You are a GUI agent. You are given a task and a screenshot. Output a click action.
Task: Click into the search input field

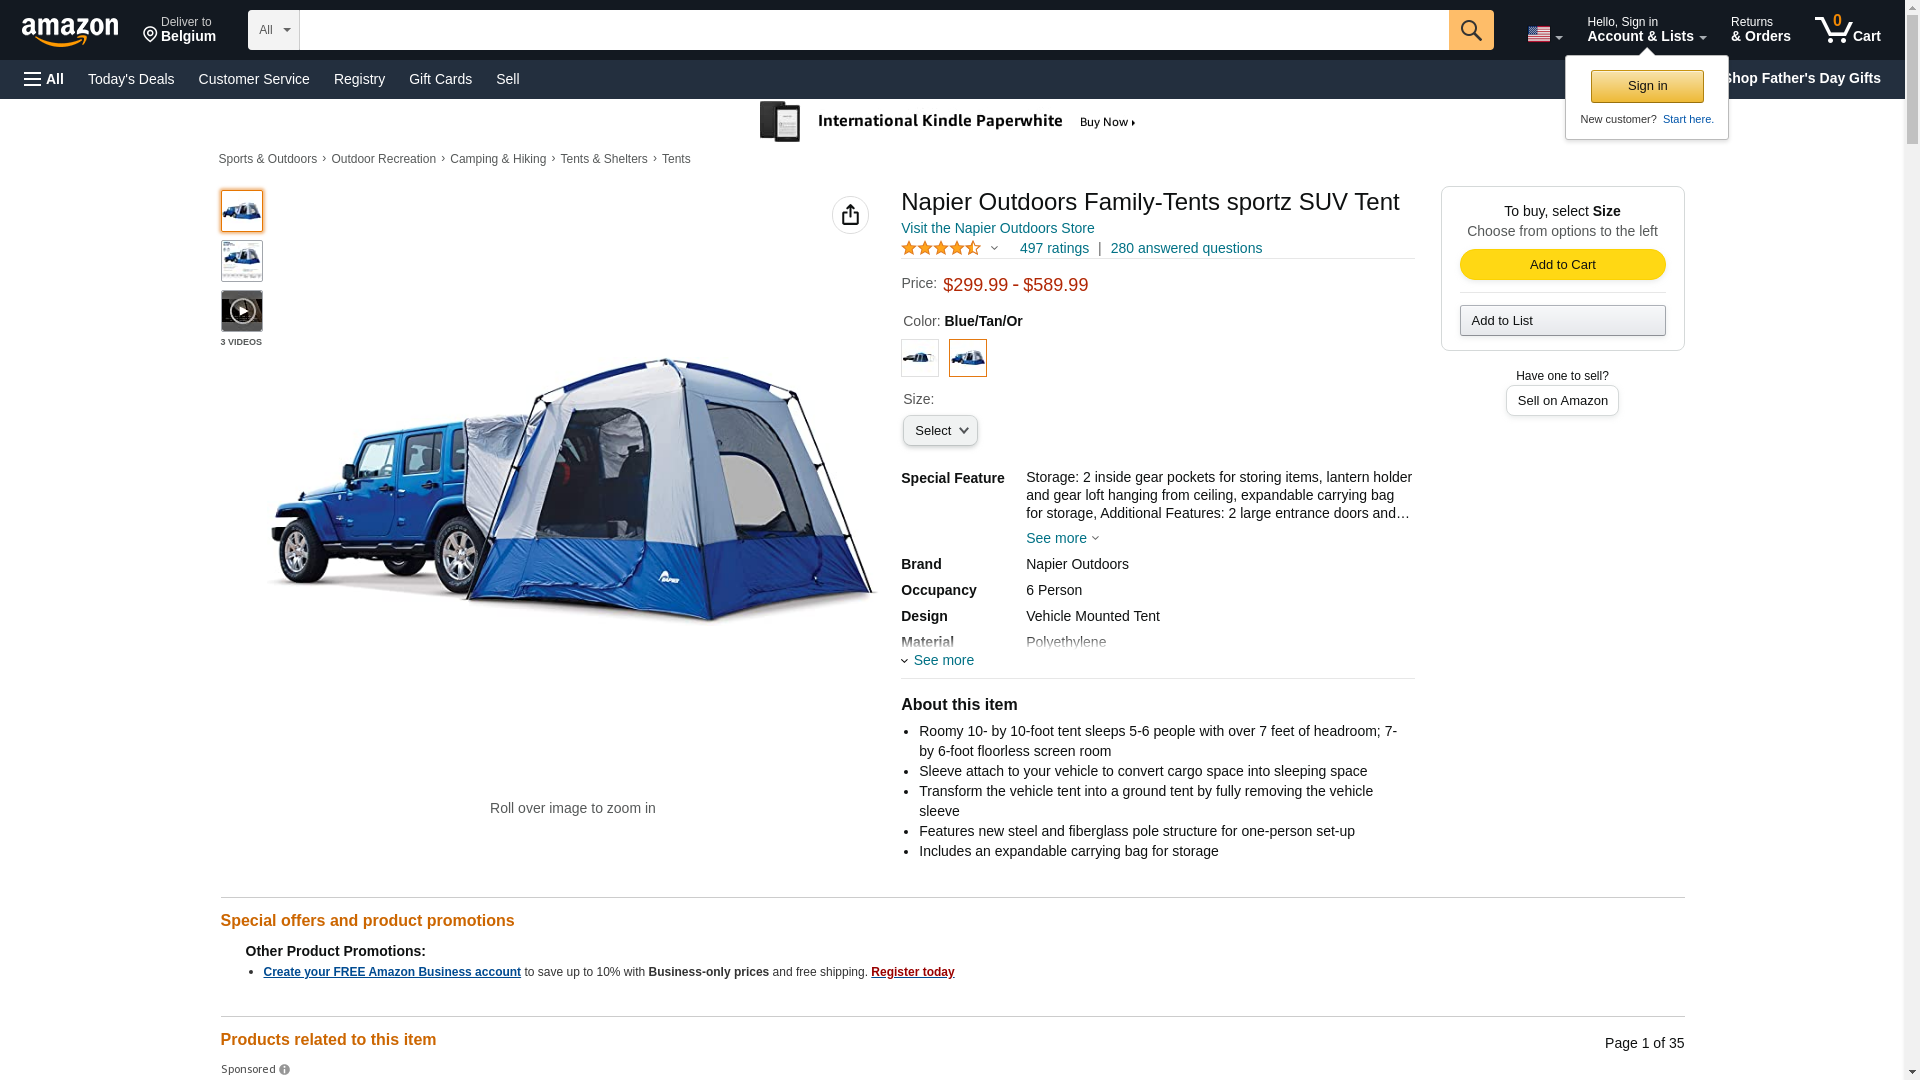873,30
